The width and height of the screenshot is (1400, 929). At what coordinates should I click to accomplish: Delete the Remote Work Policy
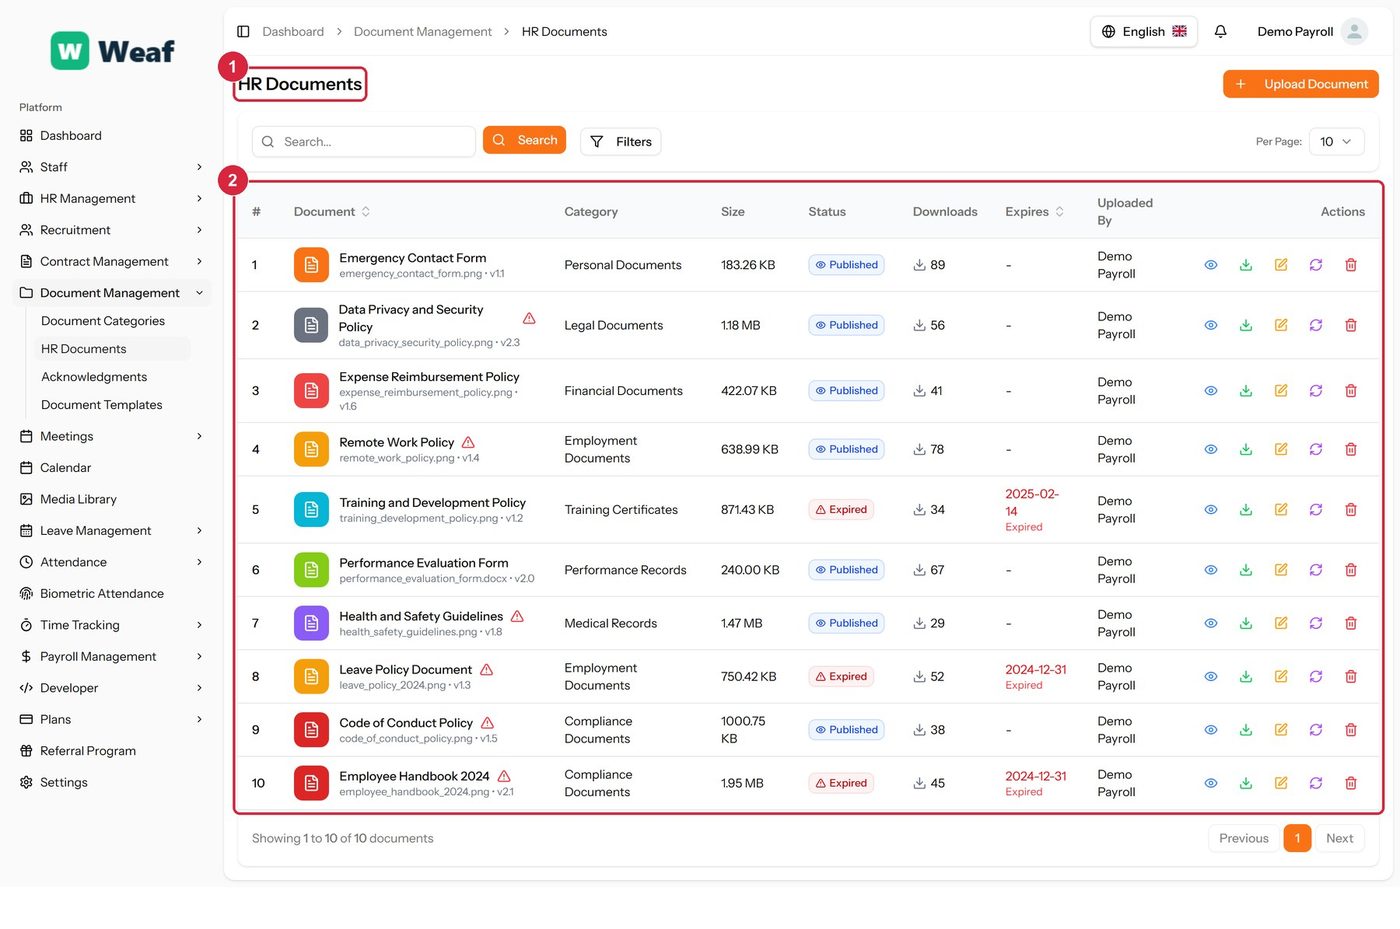(x=1351, y=449)
